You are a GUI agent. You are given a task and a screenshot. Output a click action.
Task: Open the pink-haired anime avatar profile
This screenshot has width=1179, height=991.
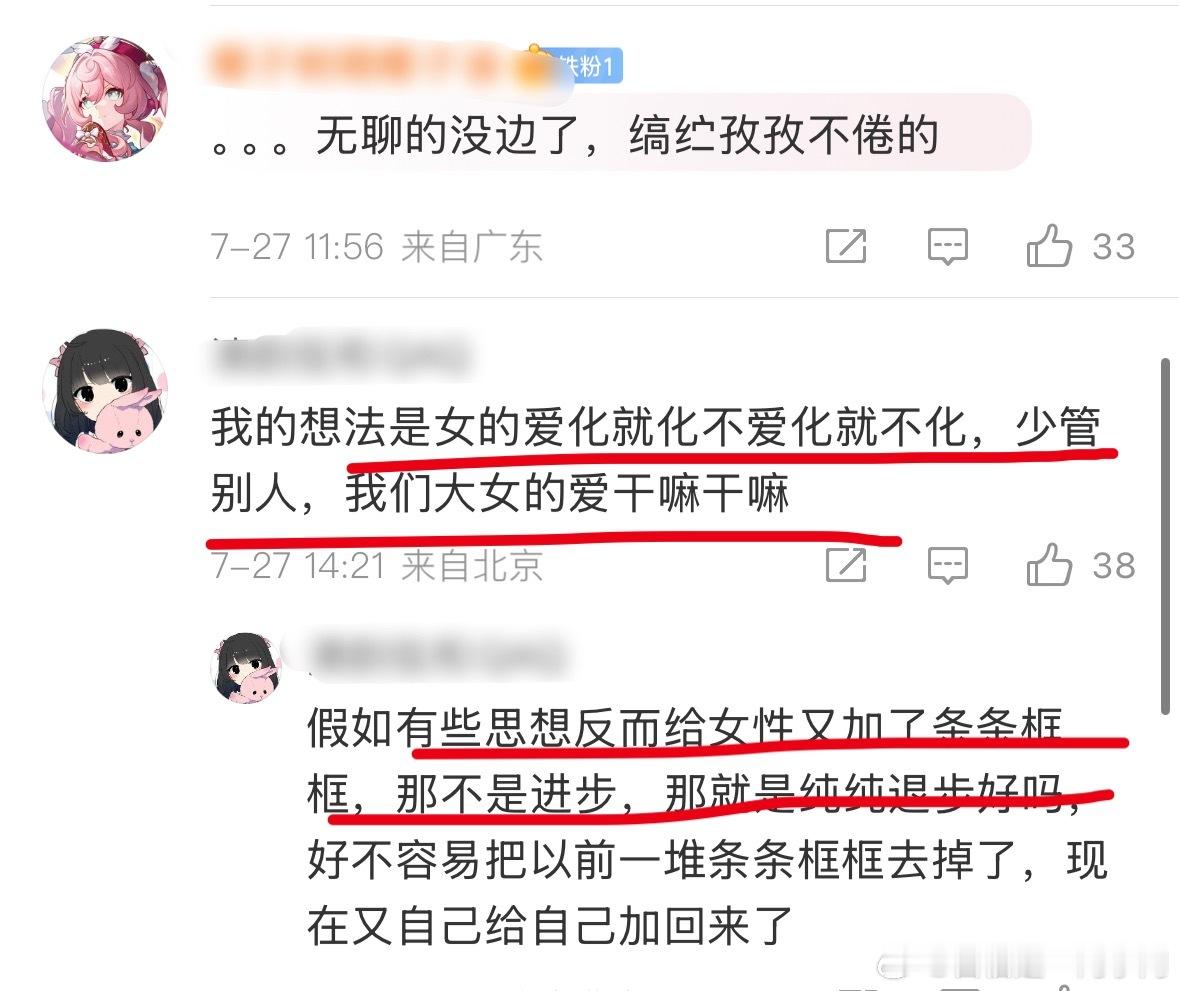(x=105, y=98)
